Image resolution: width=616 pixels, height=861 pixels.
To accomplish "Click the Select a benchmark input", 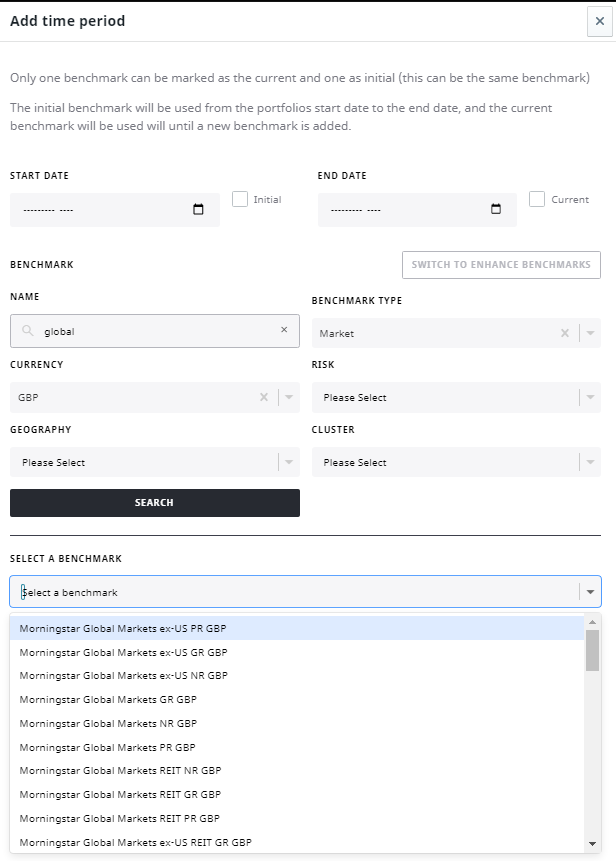I will tap(305, 592).
